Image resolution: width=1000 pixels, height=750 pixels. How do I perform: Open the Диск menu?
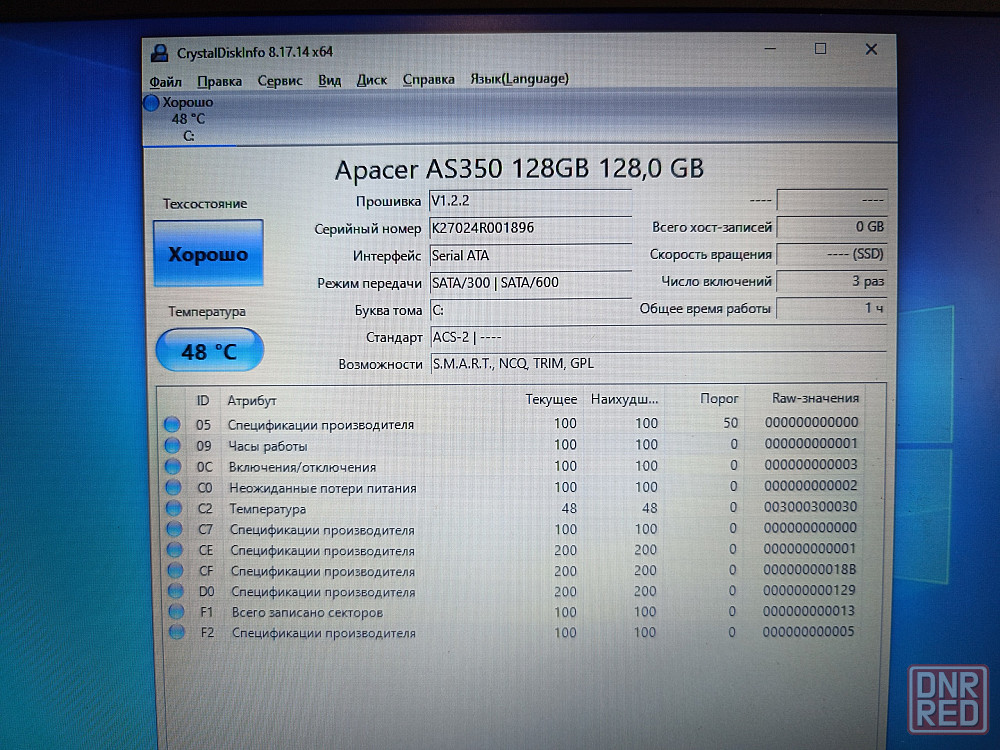pyautogui.click(x=372, y=80)
